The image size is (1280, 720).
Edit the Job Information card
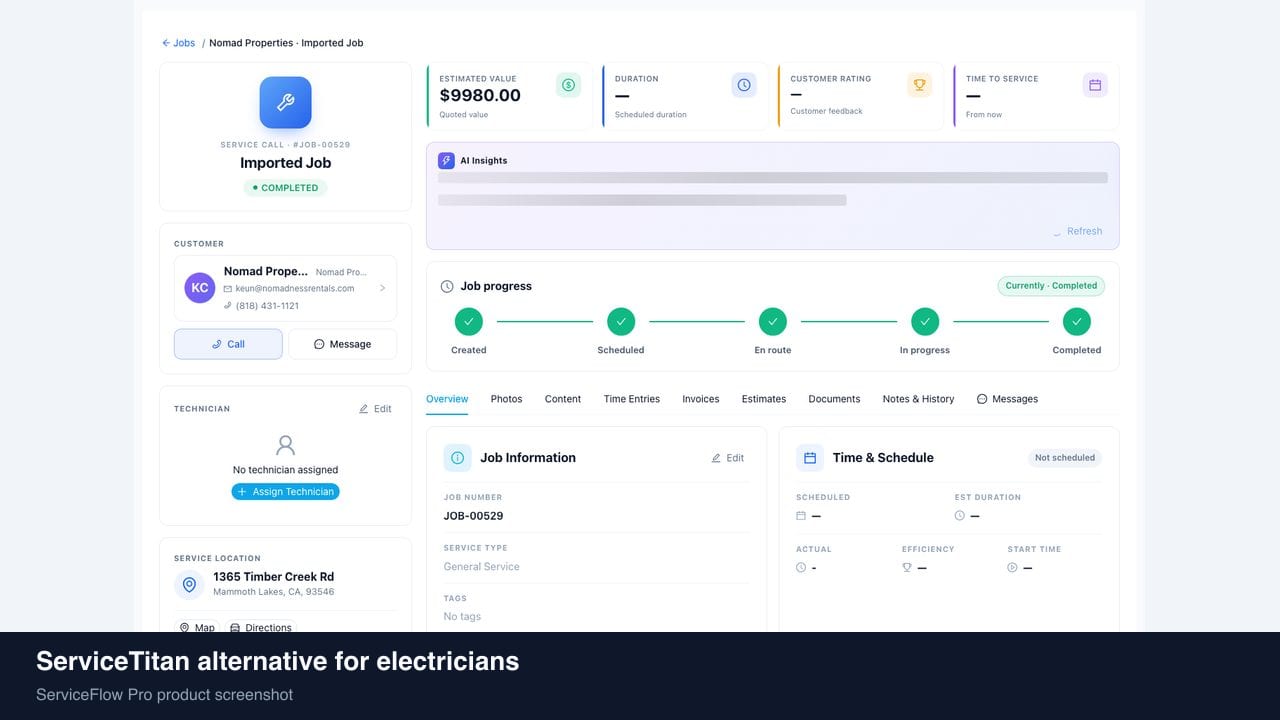728,458
